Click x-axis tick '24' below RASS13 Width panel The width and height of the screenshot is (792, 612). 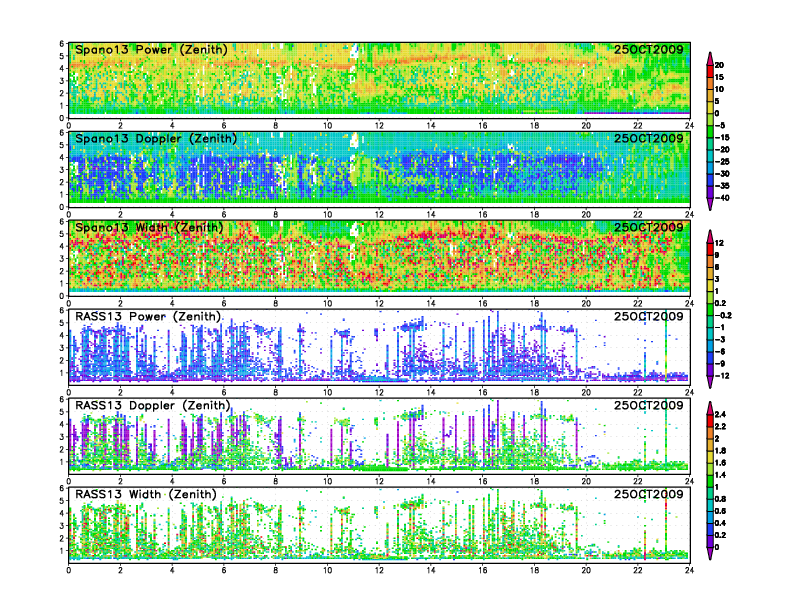pyautogui.click(x=689, y=570)
